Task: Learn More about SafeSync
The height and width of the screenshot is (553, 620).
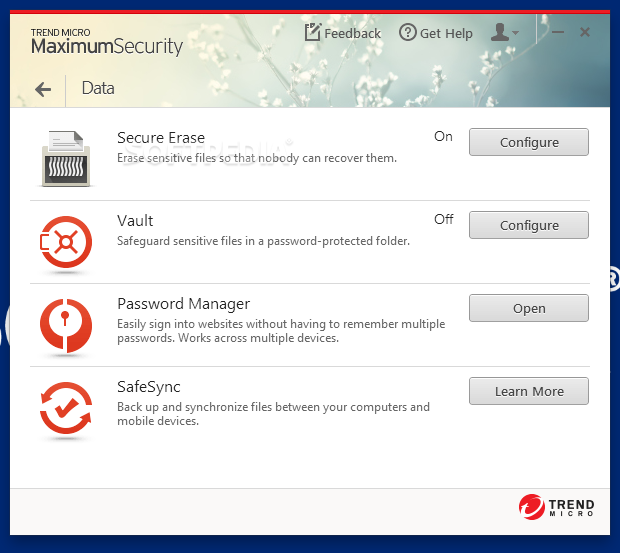Action: [529, 391]
